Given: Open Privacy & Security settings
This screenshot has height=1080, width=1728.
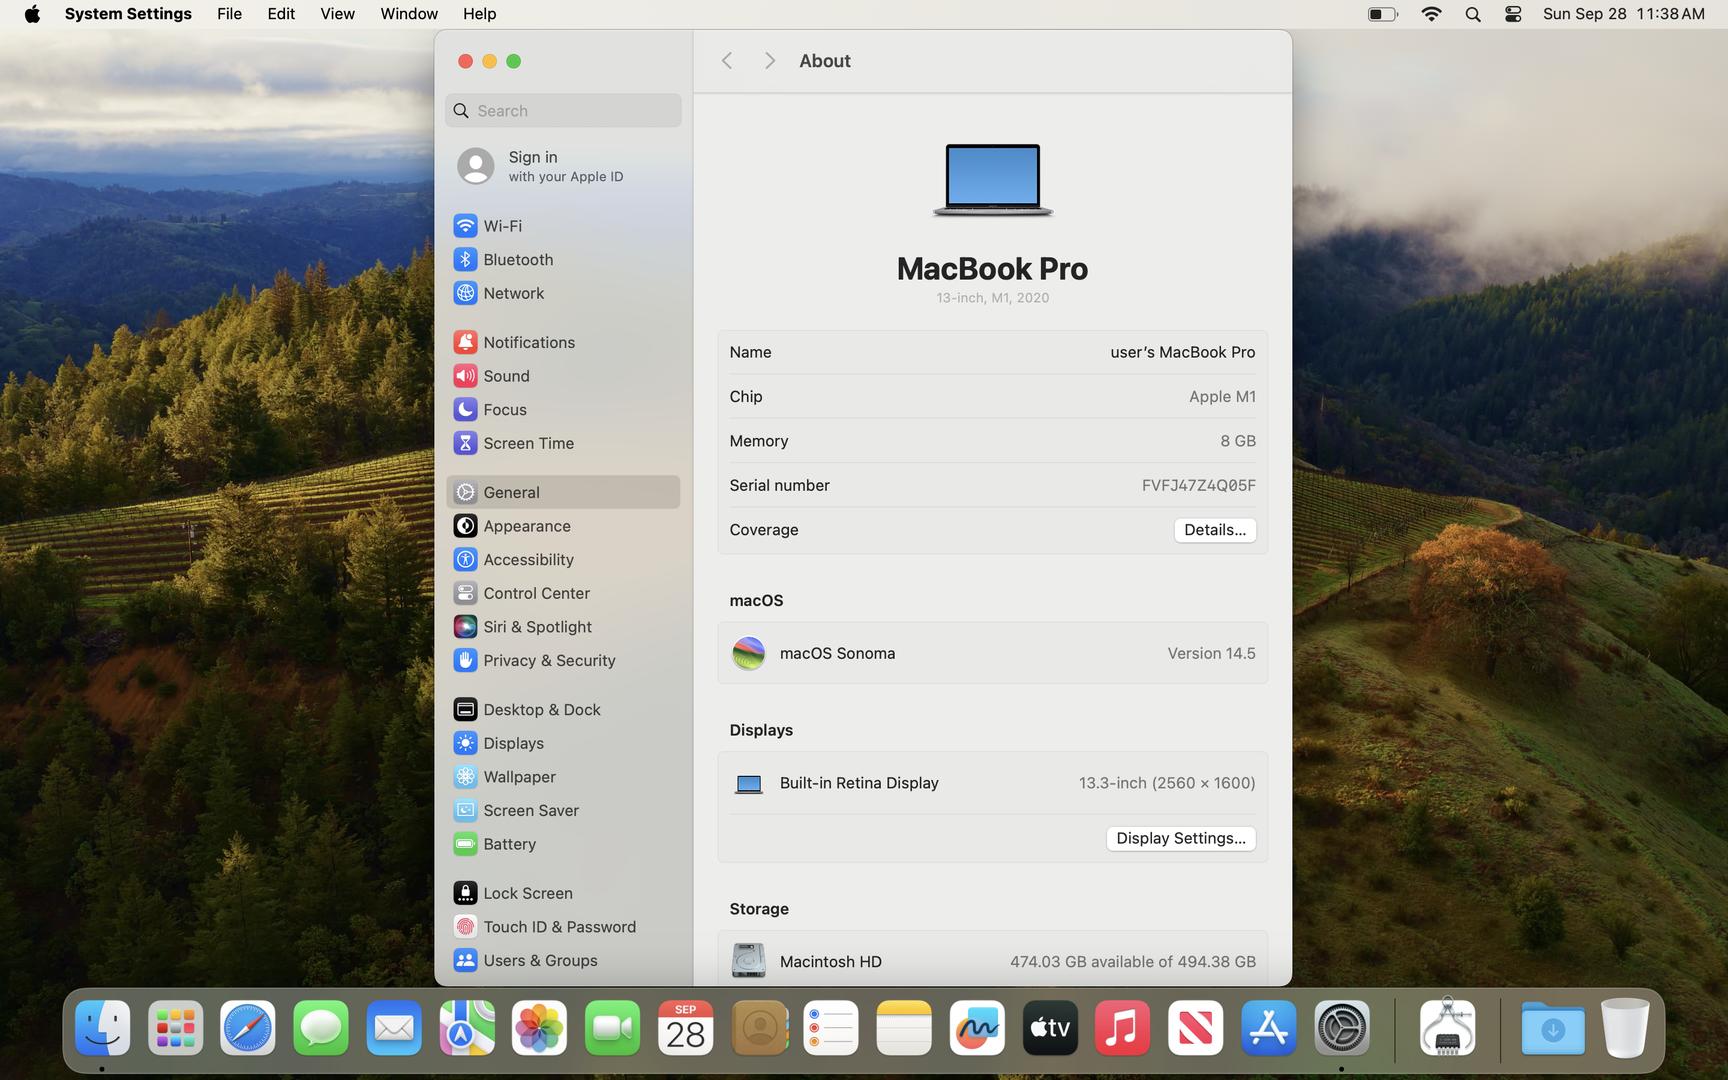Looking at the screenshot, I should [x=563, y=660].
